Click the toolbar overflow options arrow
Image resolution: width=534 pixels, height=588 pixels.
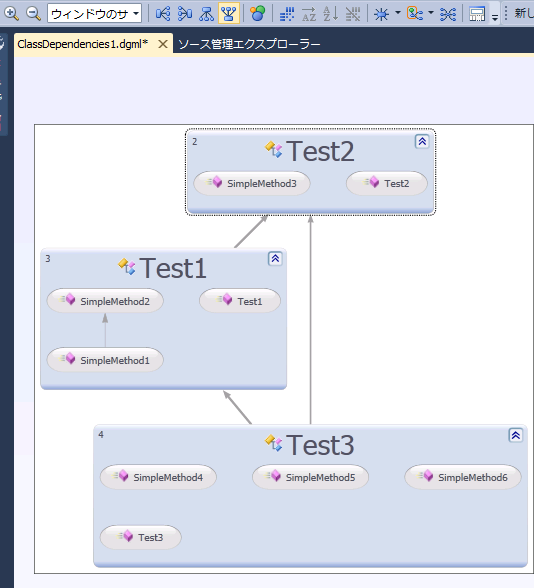(495, 17)
